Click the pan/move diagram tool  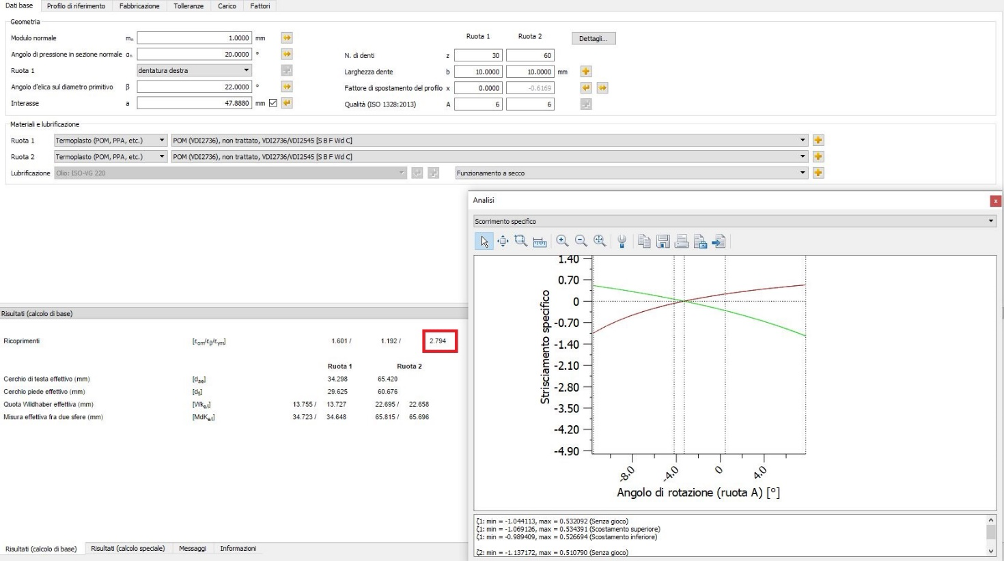click(x=503, y=241)
